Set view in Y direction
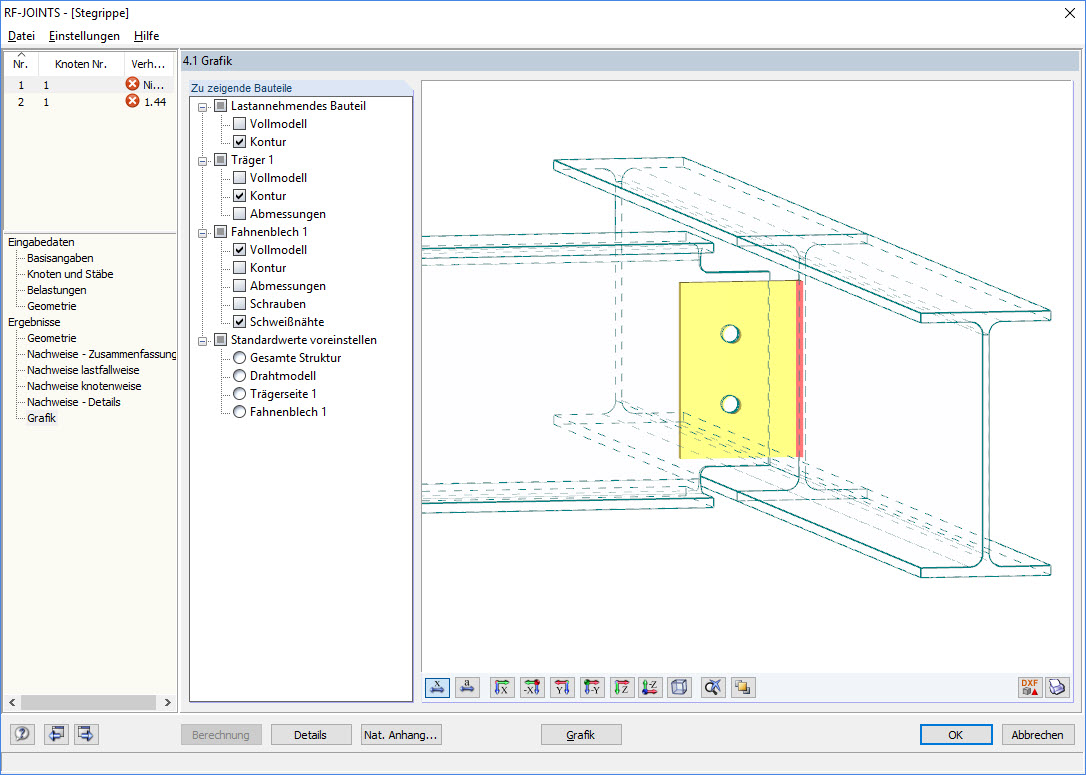 [562, 687]
